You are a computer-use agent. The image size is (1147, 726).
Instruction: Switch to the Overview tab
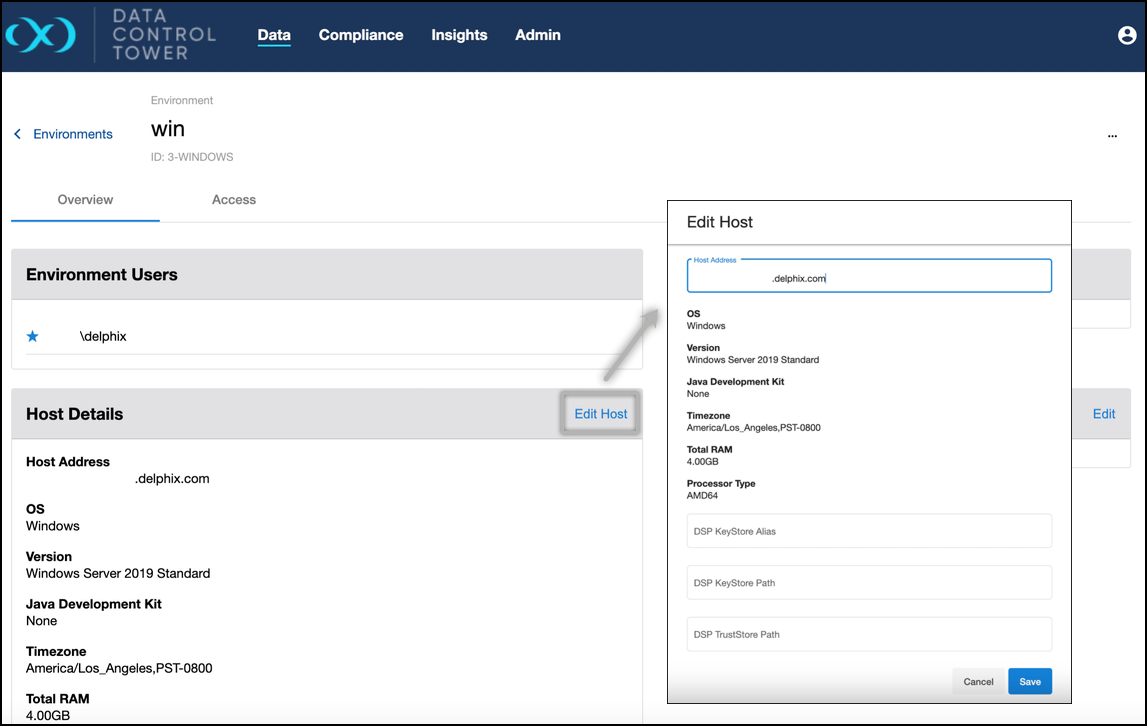click(x=85, y=200)
